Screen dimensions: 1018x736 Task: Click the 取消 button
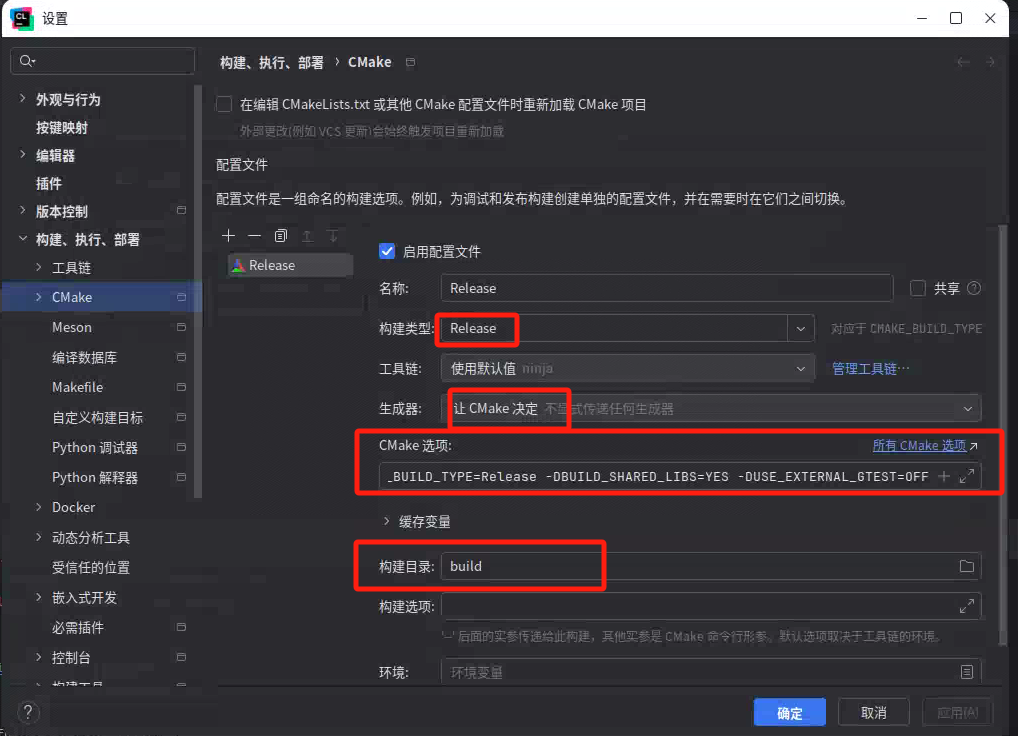point(873,713)
